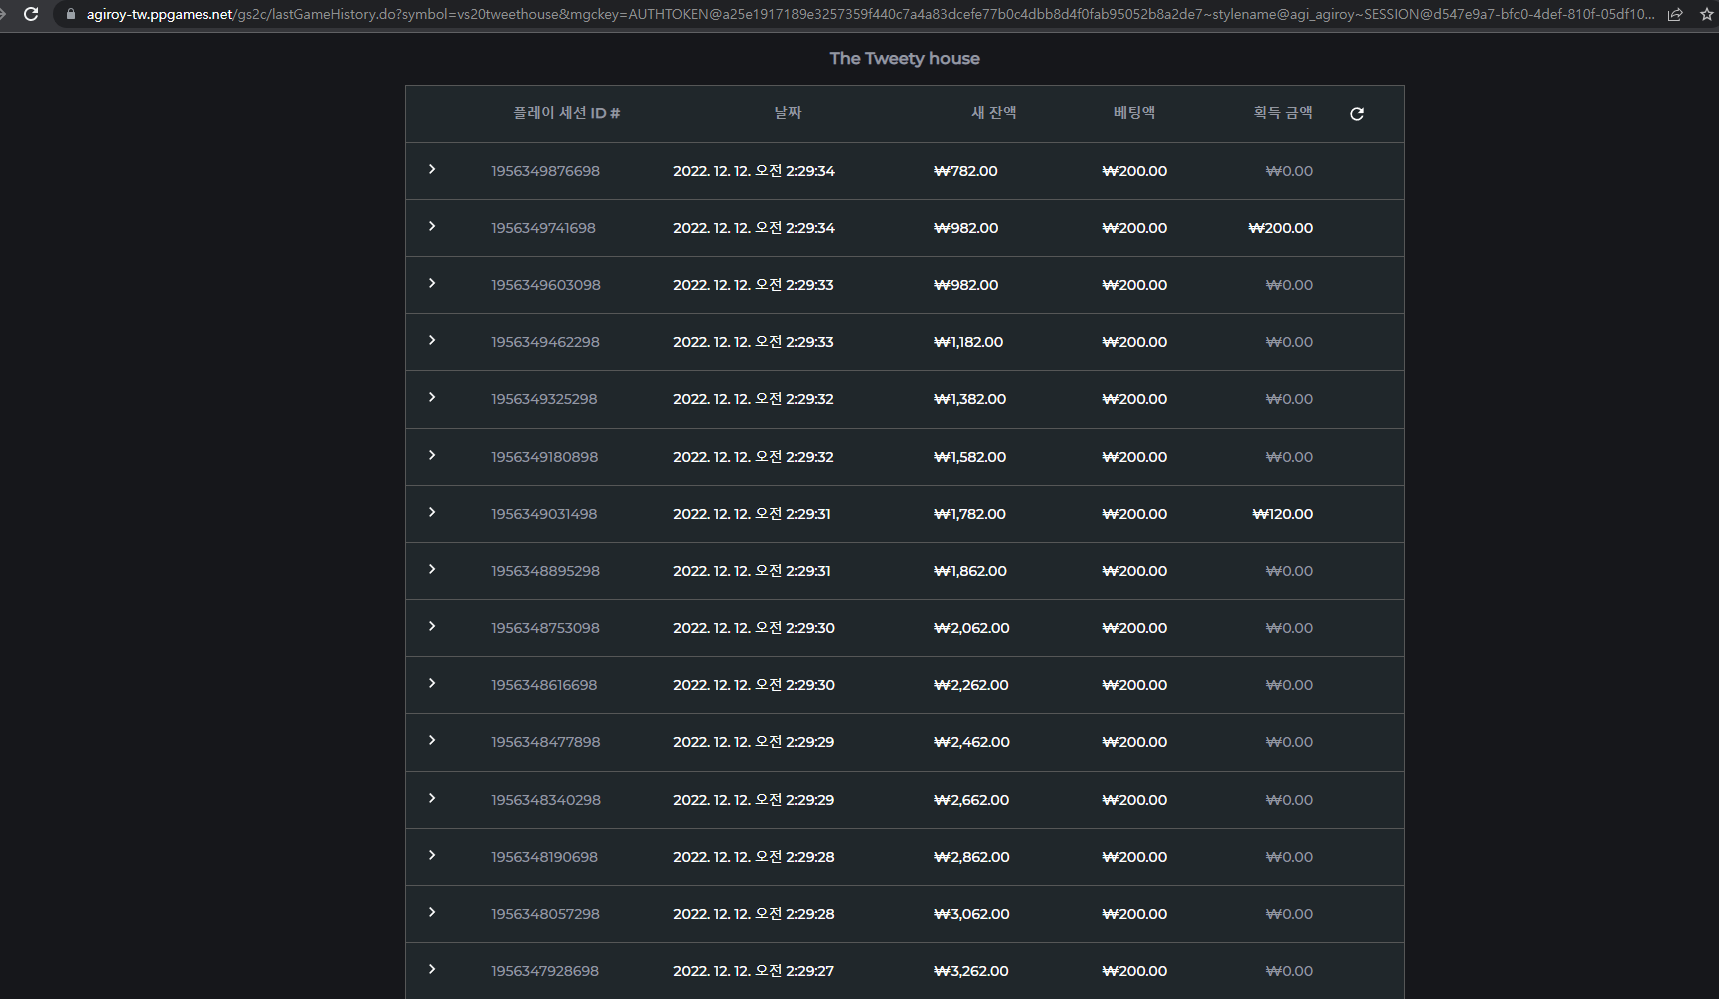
Task: Click date cell in row 1956347928698
Action: 753,971
